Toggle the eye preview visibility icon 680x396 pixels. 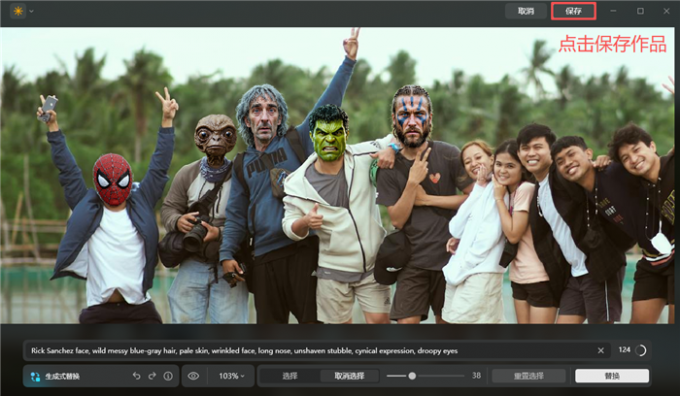tap(193, 376)
